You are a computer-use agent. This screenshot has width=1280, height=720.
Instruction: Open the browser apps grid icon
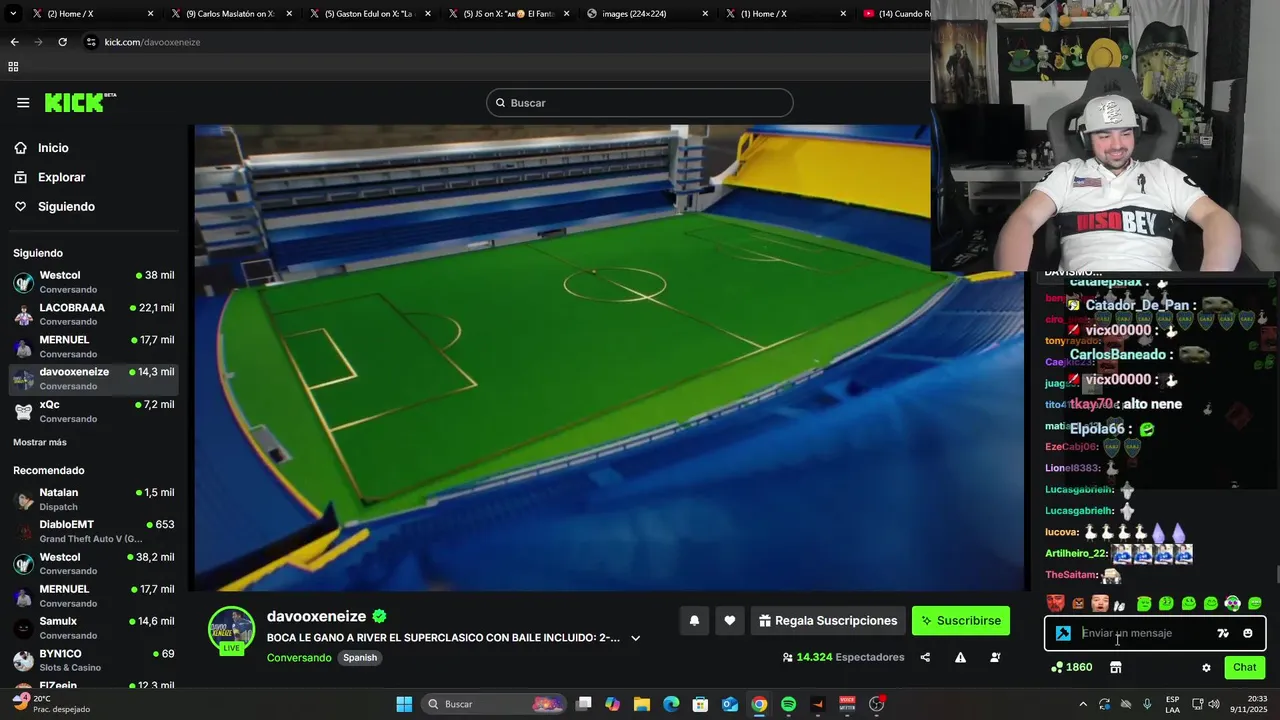[x=13, y=67]
